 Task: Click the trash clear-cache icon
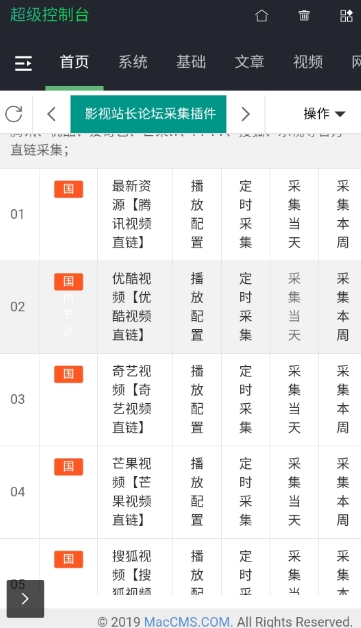click(x=304, y=16)
